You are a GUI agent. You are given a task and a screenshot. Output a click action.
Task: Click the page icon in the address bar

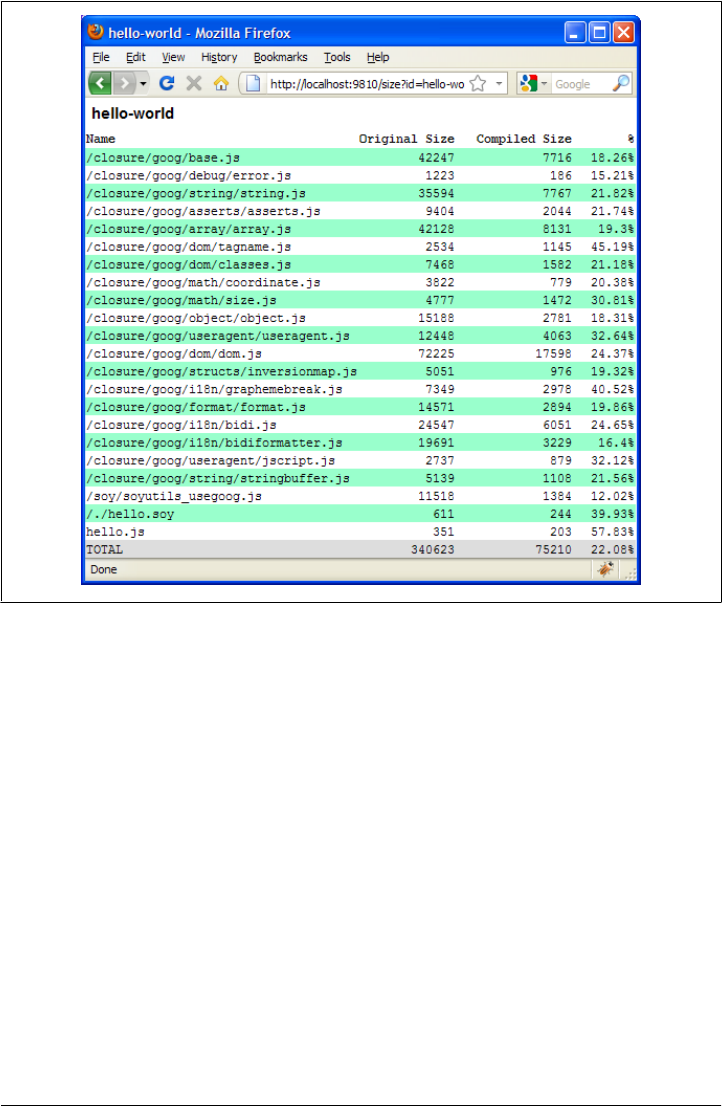(253, 83)
